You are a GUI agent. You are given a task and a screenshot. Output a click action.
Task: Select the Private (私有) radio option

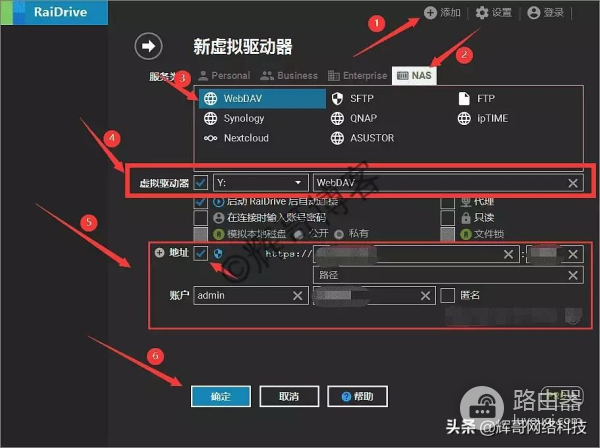click(x=339, y=234)
